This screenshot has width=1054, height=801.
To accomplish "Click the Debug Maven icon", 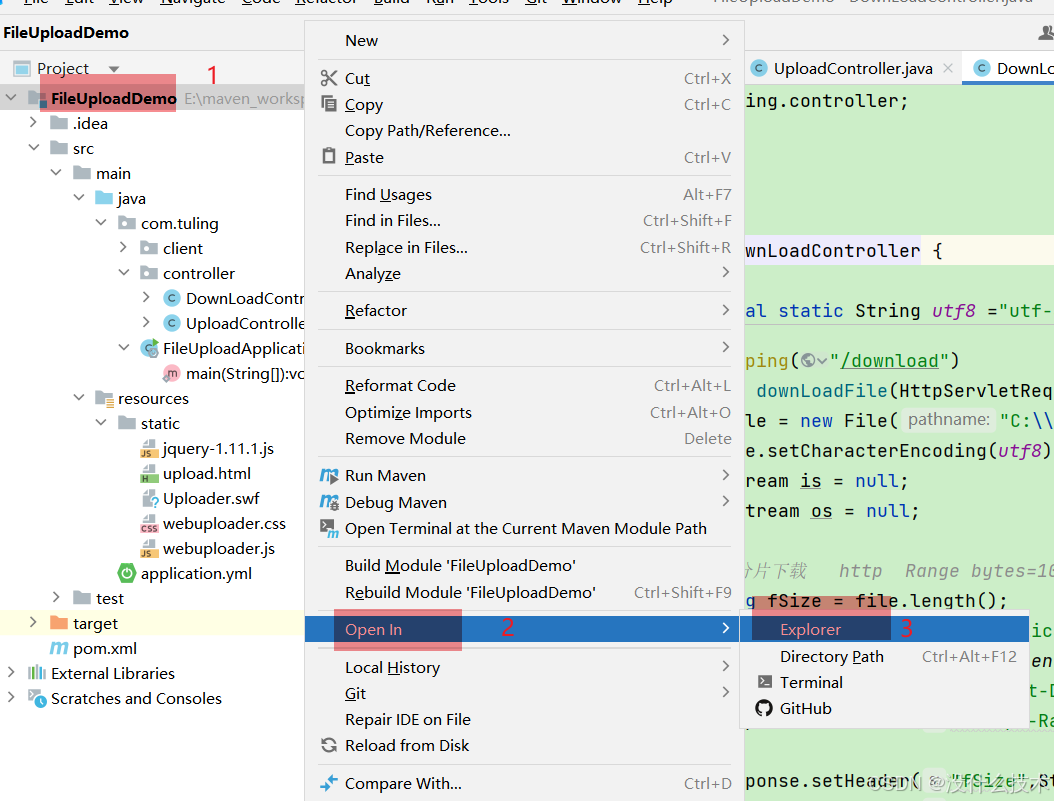I will tap(329, 503).
